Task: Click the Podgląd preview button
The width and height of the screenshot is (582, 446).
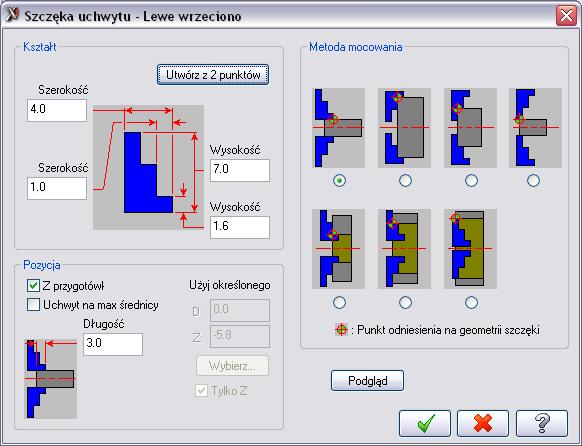Action: click(367, 380)
